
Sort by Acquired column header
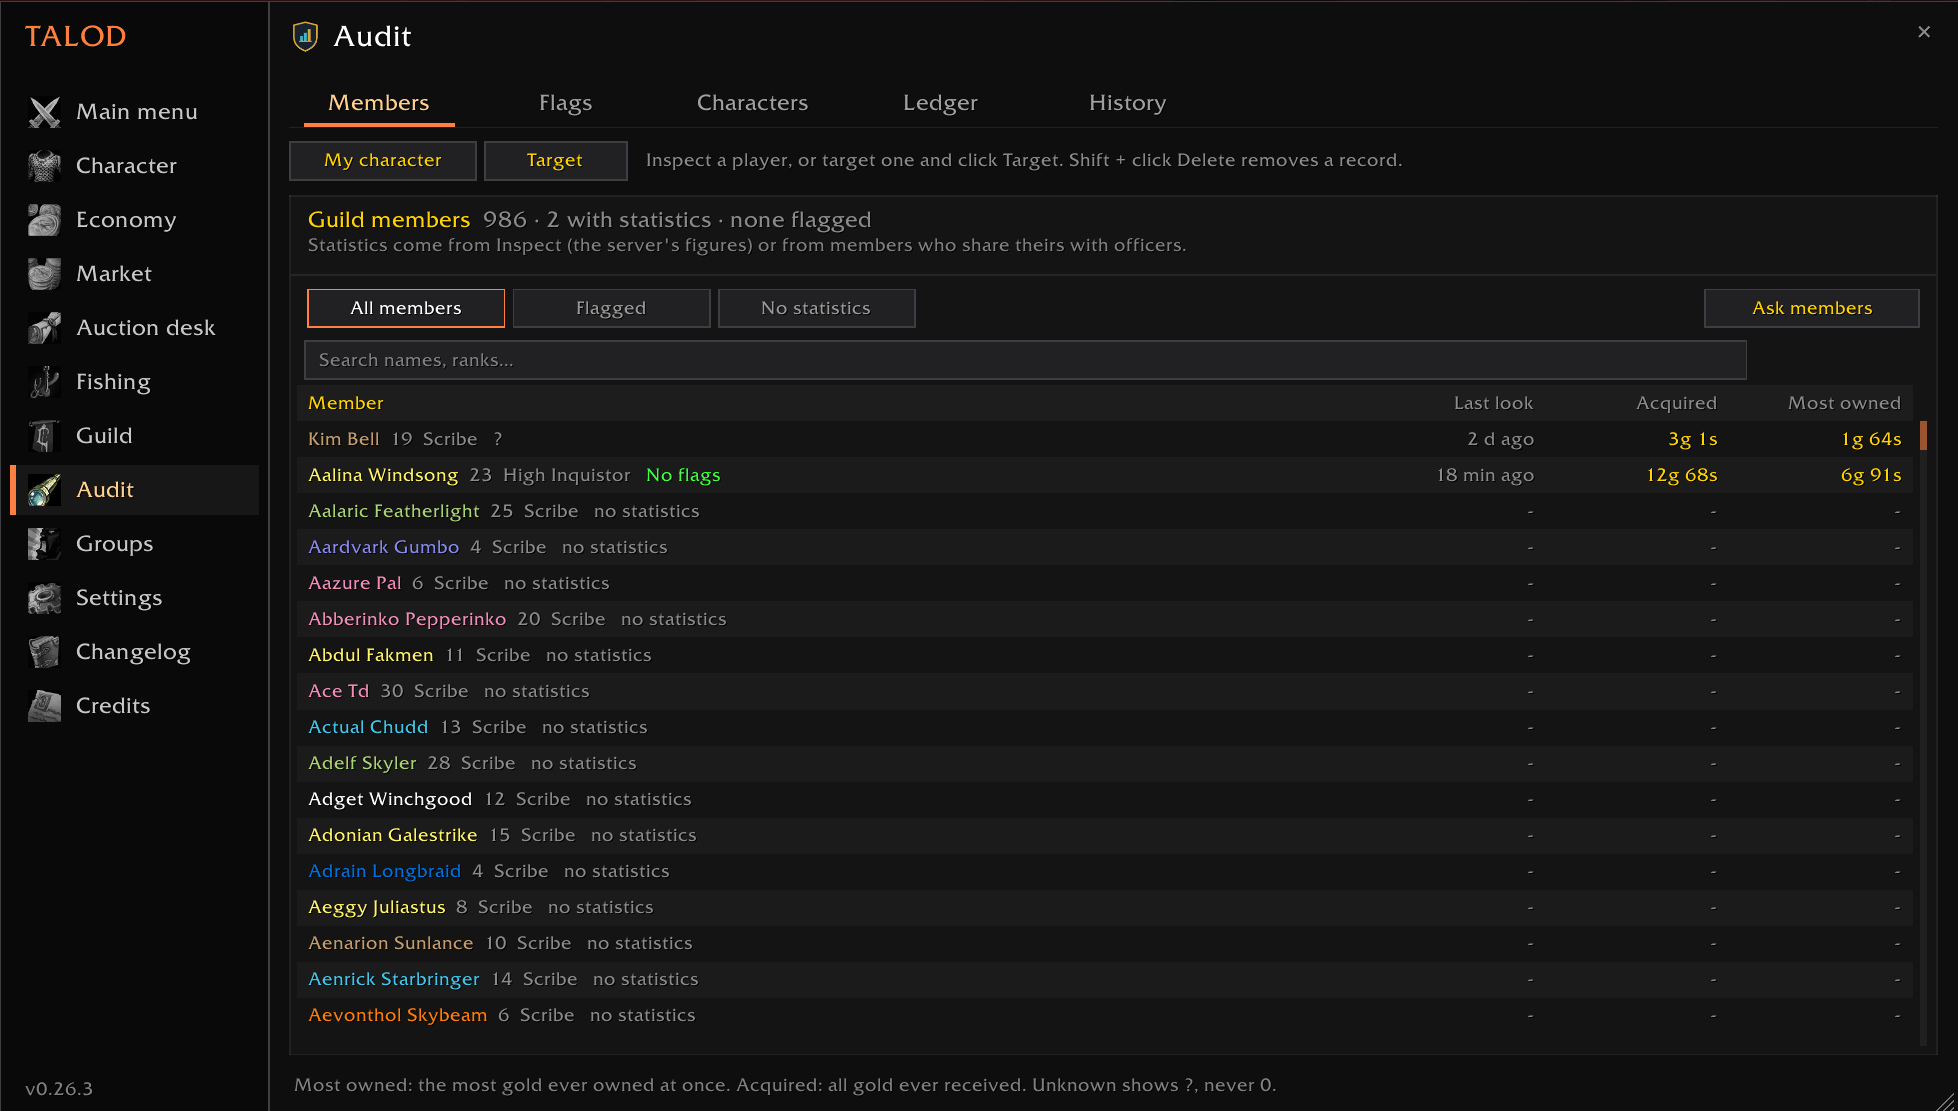[1676, 403]
